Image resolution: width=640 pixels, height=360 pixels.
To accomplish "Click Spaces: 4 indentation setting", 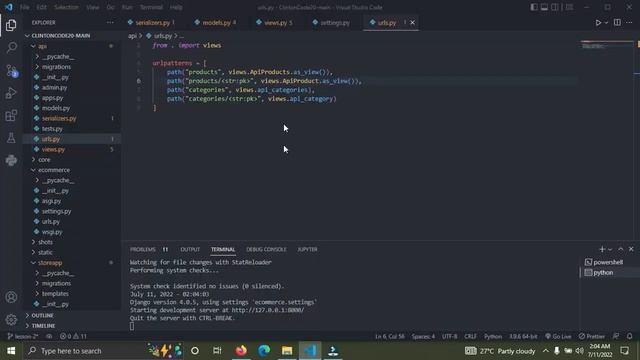I will click(423, 336).
